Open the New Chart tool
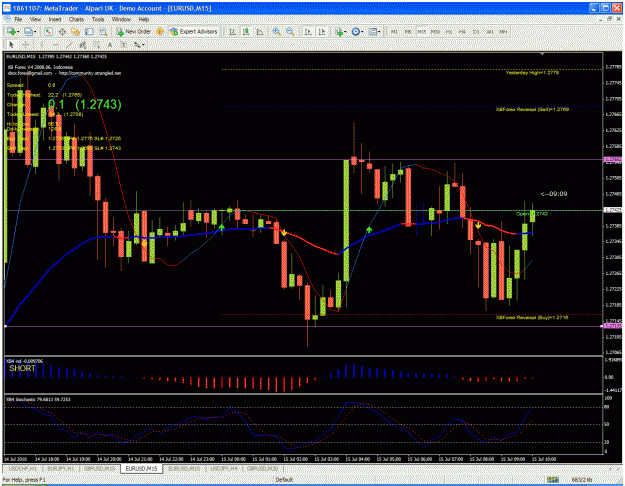625x486 pixels. coord(11,31)
